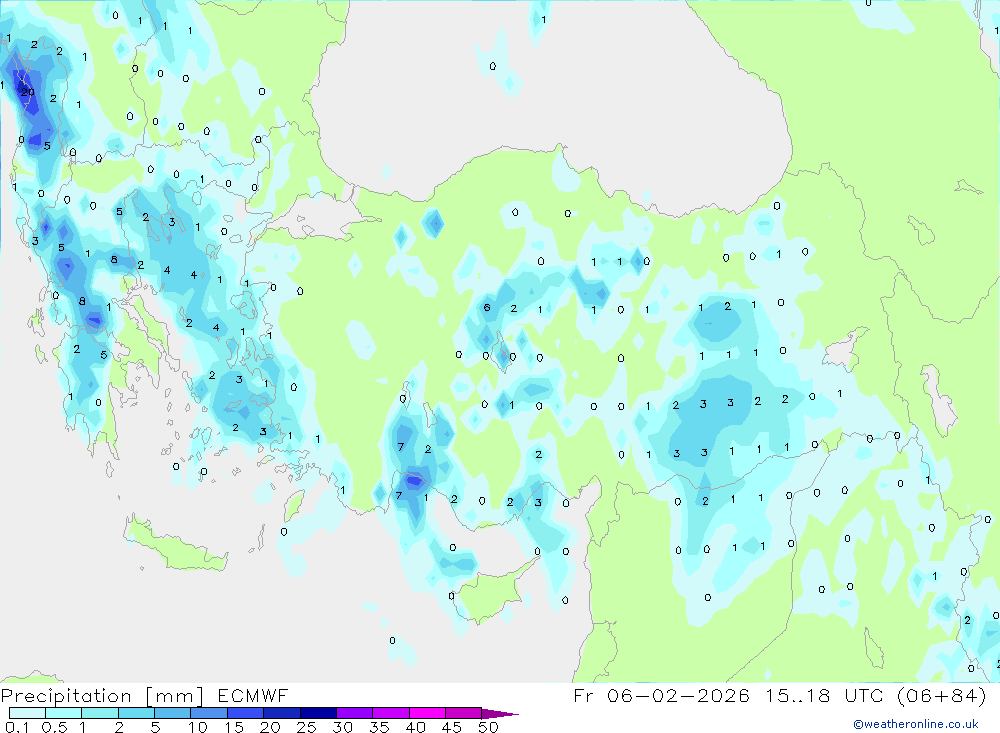Click the 15–20 mm legend swatch
1000x733 pixels.
[246, 713]
